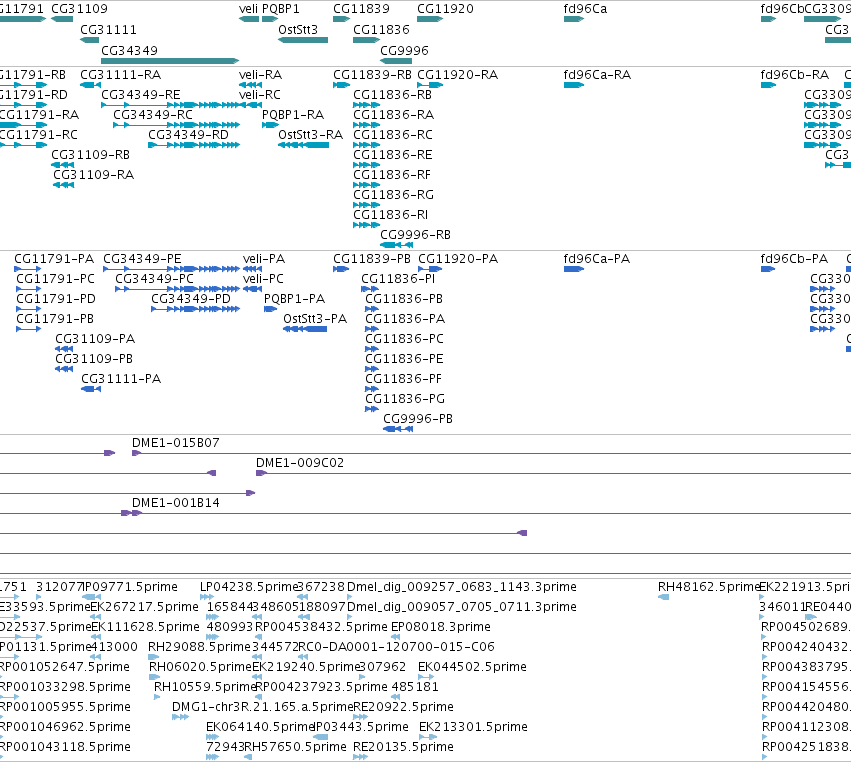Open BAC clone DME1-015B07
851x762 pixels.
tap(176, 442)
